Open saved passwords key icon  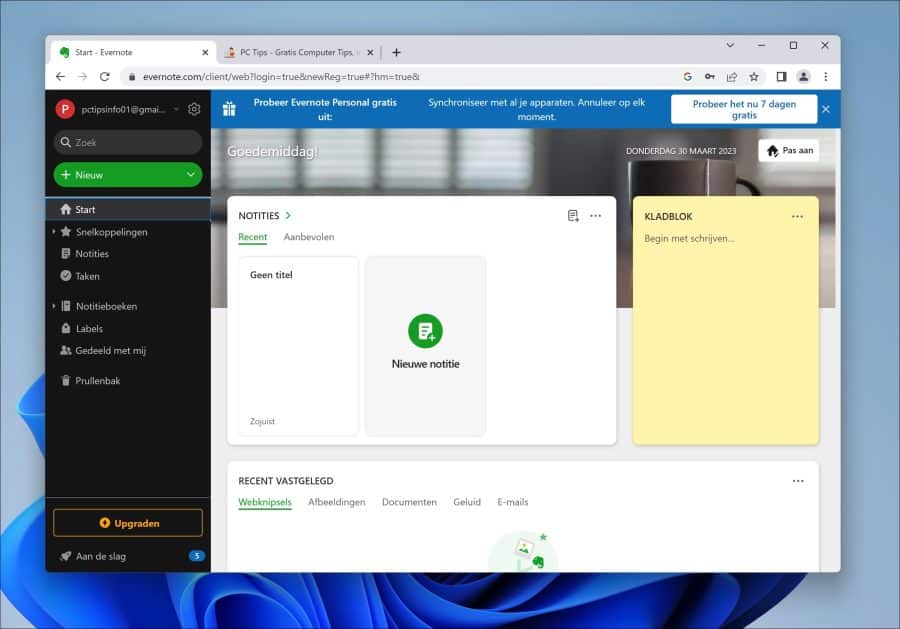point(710,76)
